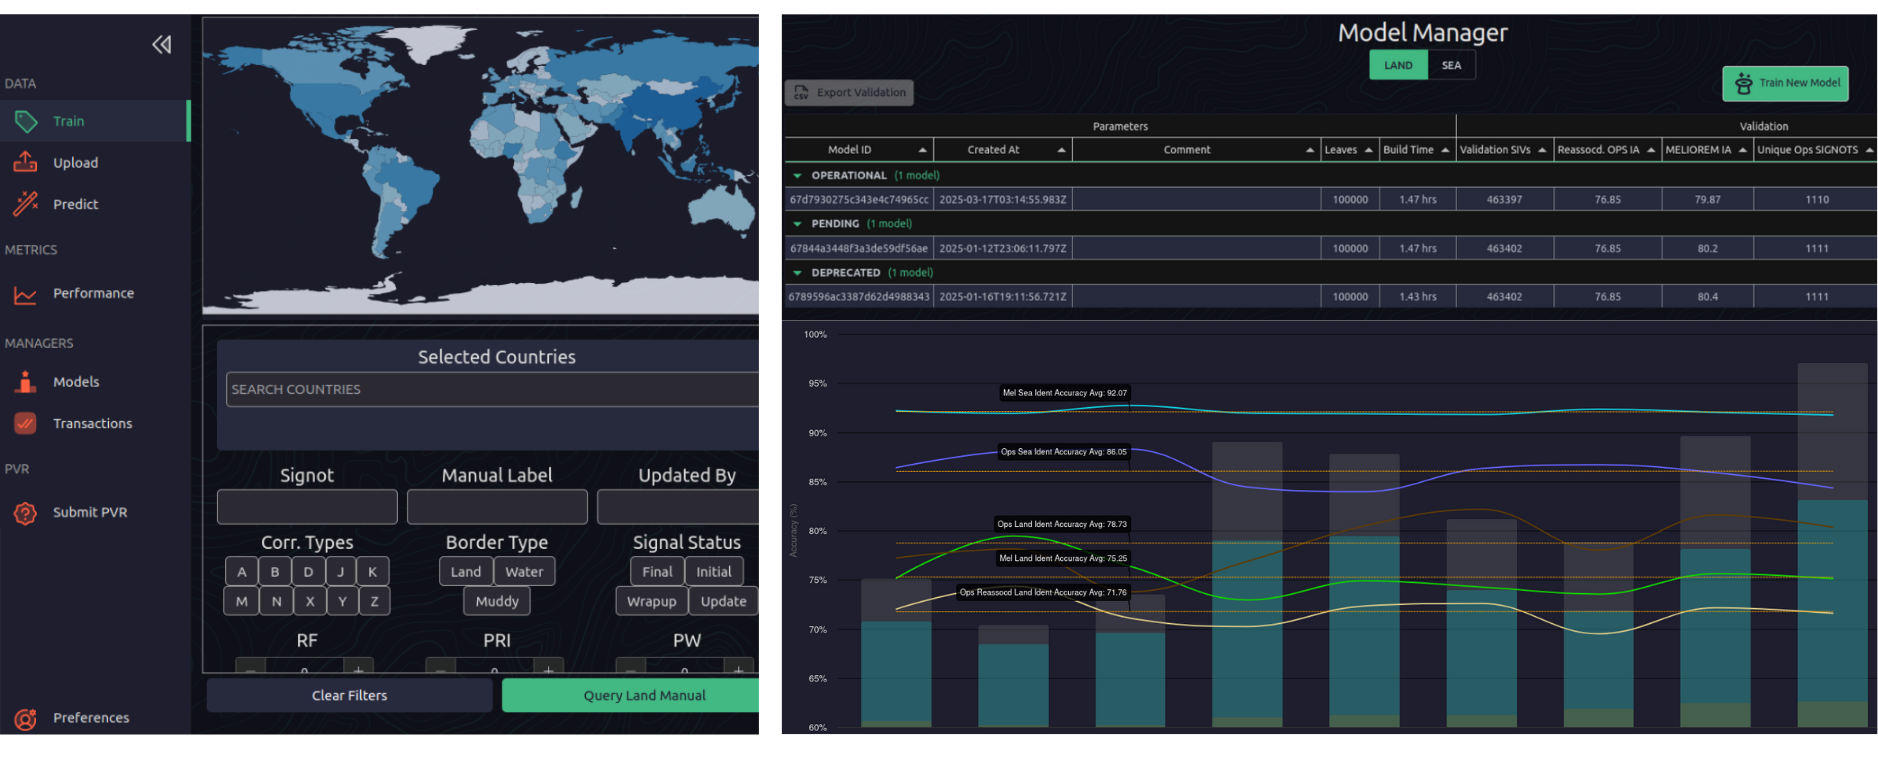Image resolution: width=1878 pixels, height=758 pixels.
Task: Toggle the Water border type
Action: (x=524, y=572)
